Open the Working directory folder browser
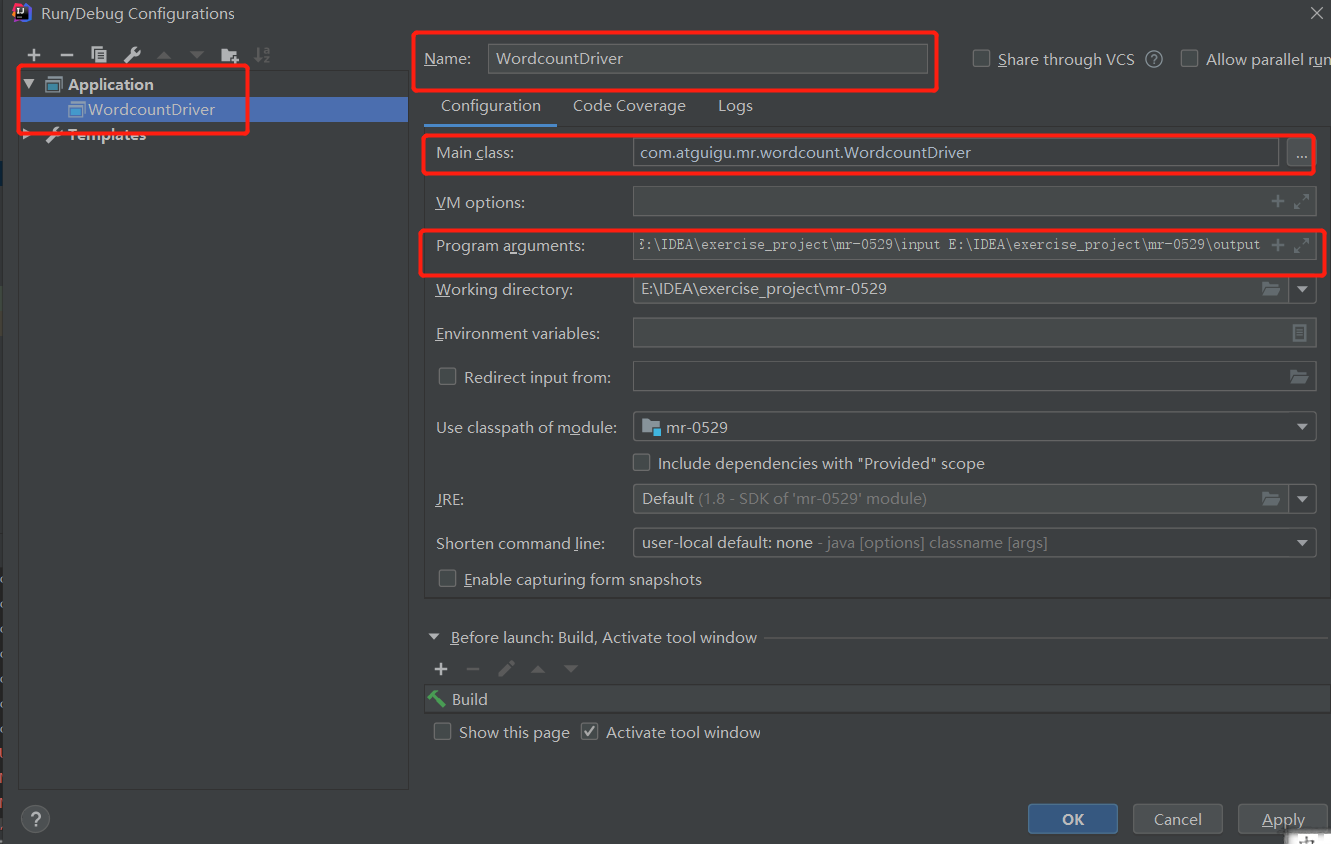The image size is (1331, 844). 1270,289
